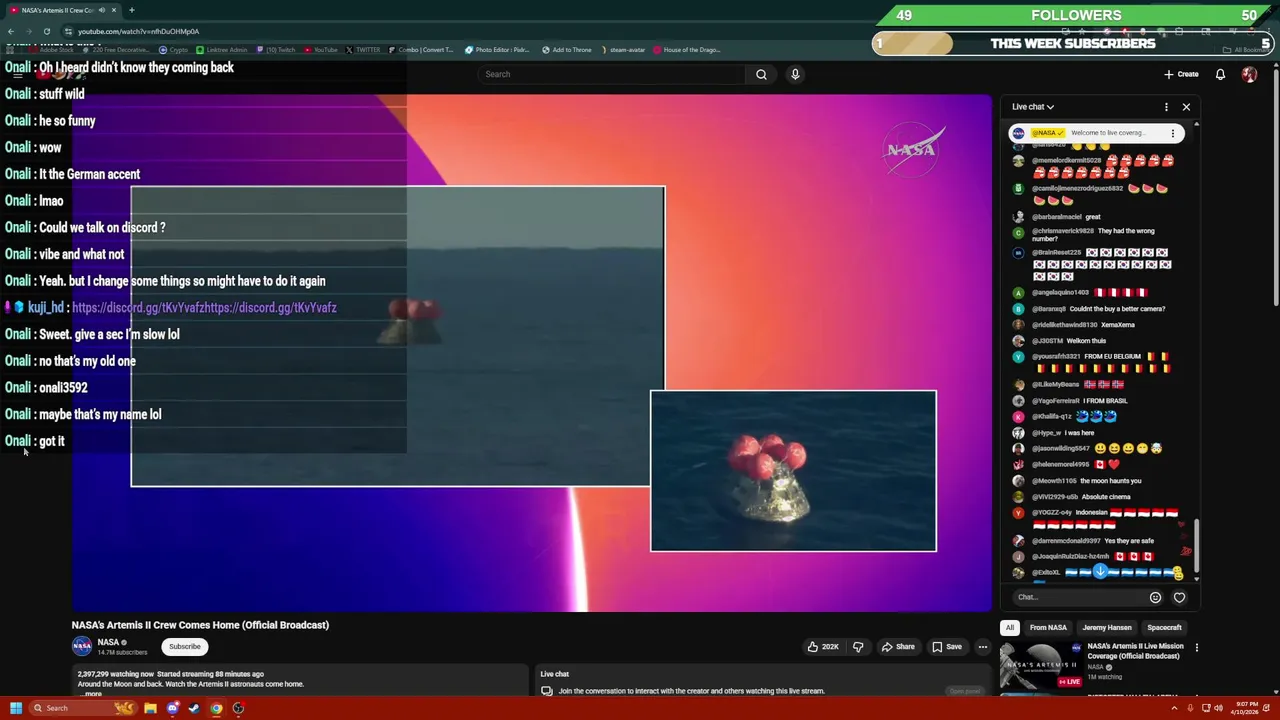Open the notifications bell
The width and height of the screenshot is (1280, 720).
point(1220,74)
